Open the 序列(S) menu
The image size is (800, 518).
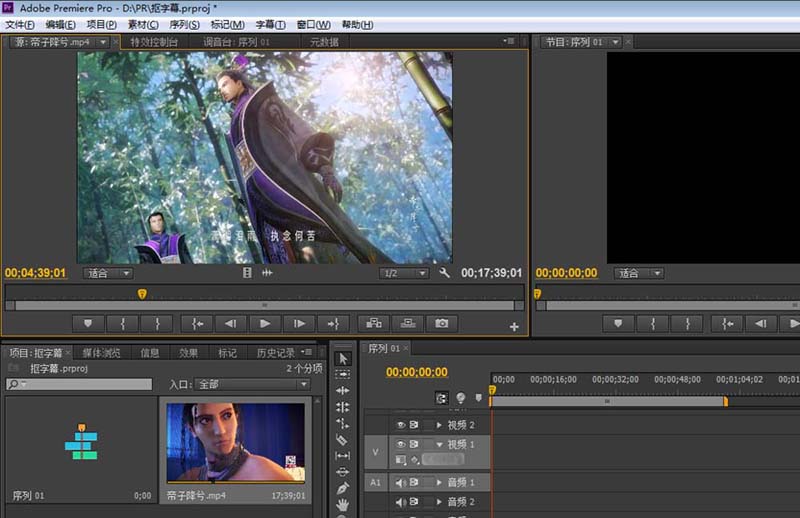tap(184, 24)
